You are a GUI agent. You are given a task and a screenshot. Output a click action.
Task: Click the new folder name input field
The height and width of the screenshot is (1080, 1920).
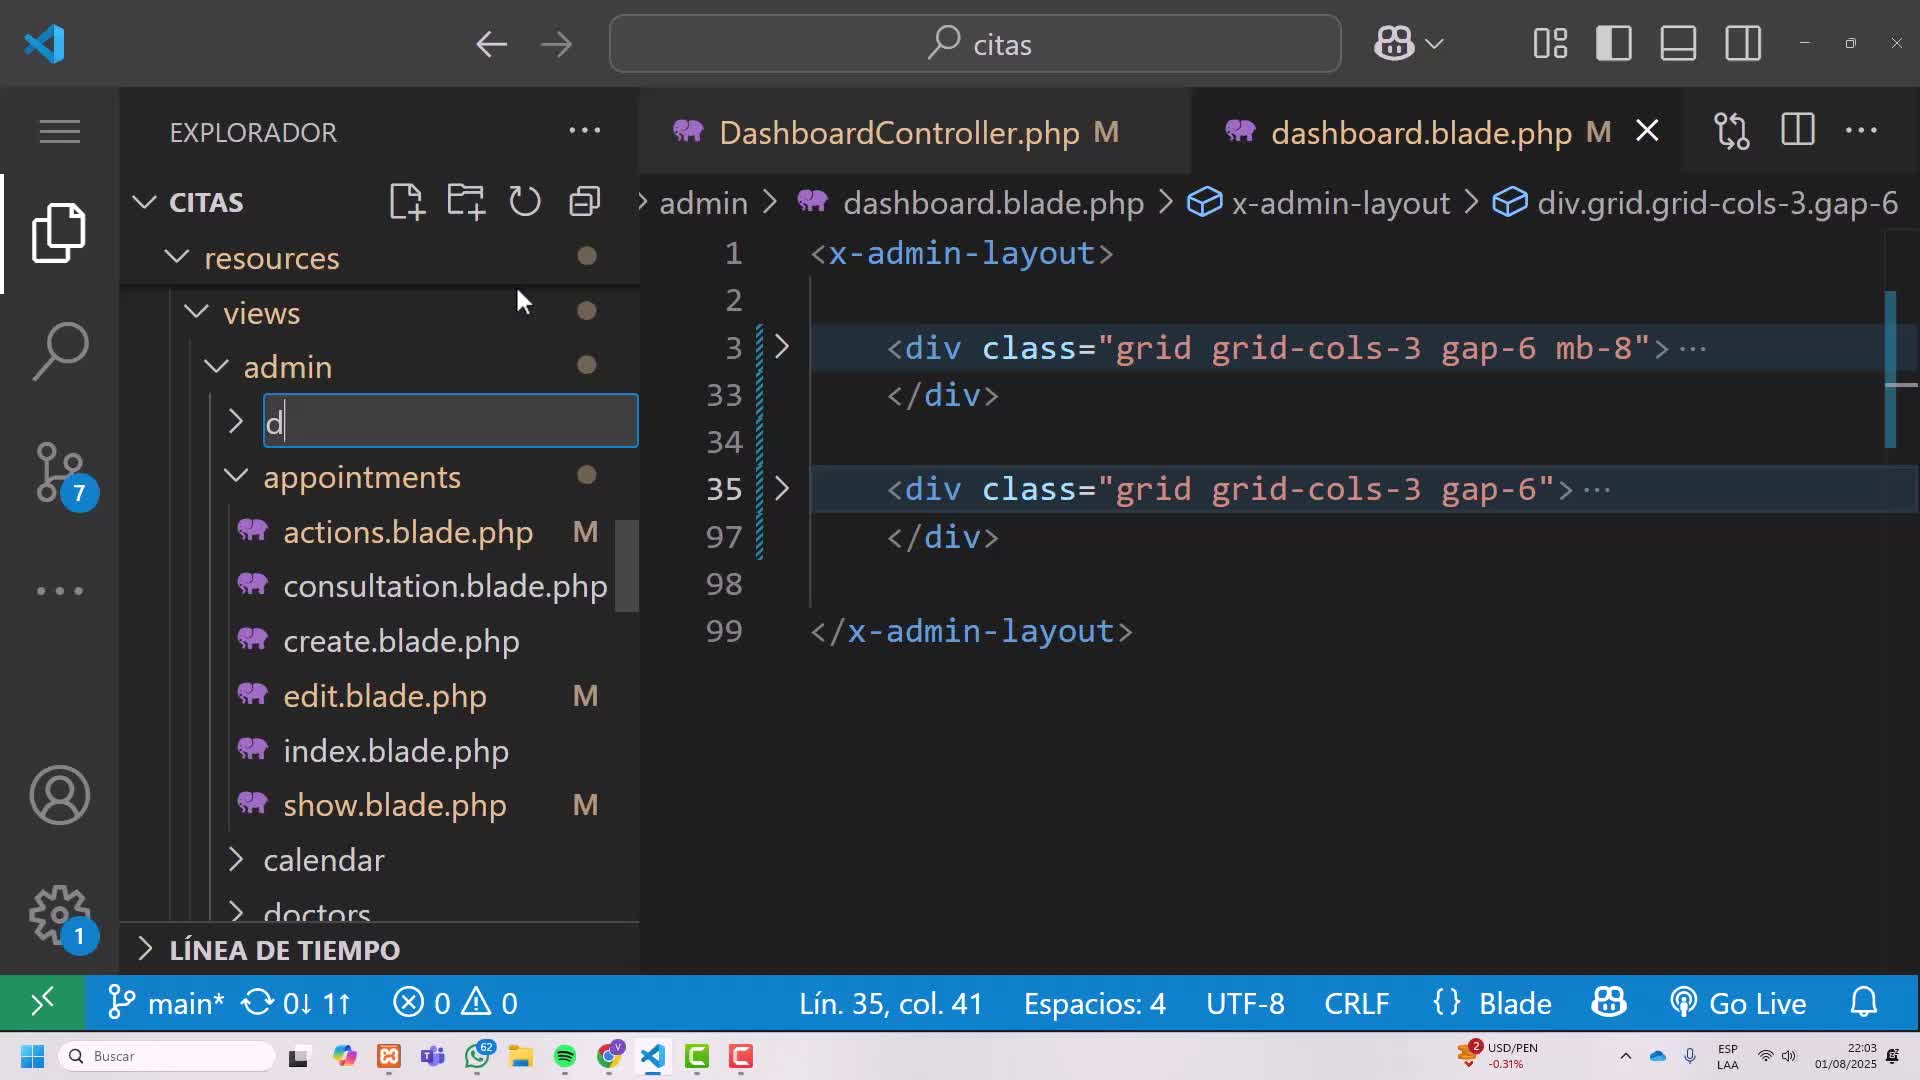pos(450,421)
